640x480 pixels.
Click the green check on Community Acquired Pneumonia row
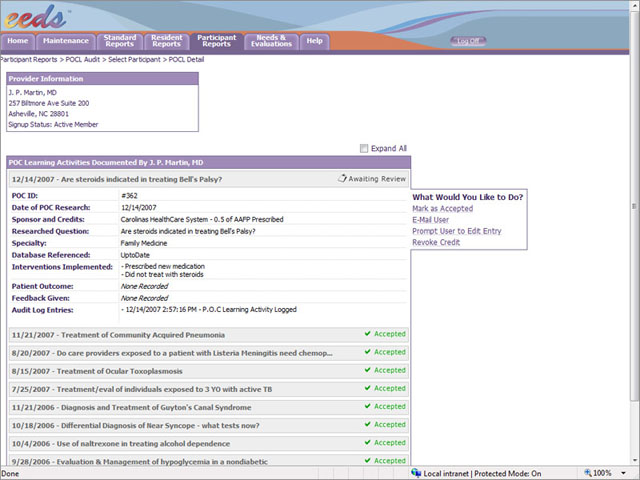(x=368, y=333)
